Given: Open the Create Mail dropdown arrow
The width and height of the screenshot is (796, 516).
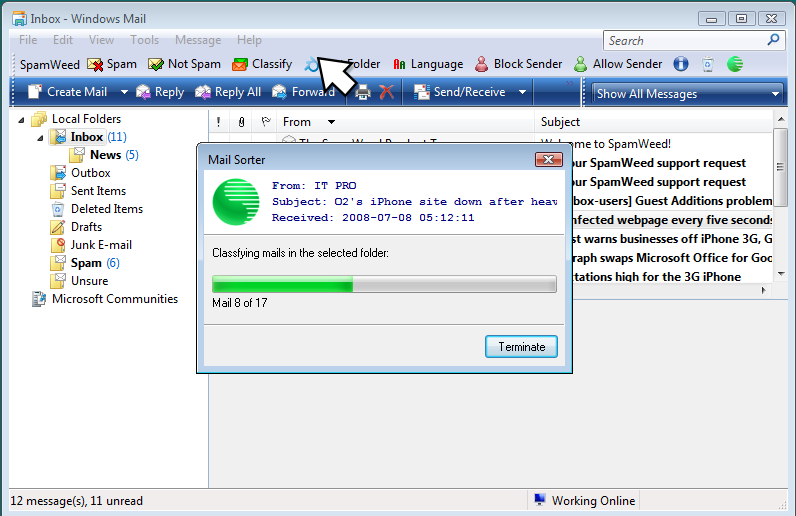Looking at the screenshot, I should tap(124, 92).
